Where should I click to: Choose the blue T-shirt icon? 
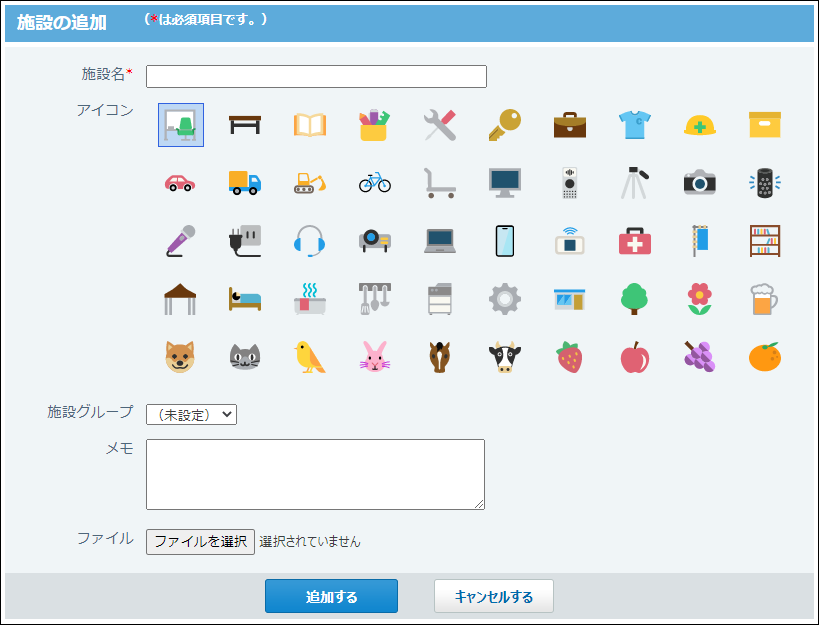coord(635,125)
